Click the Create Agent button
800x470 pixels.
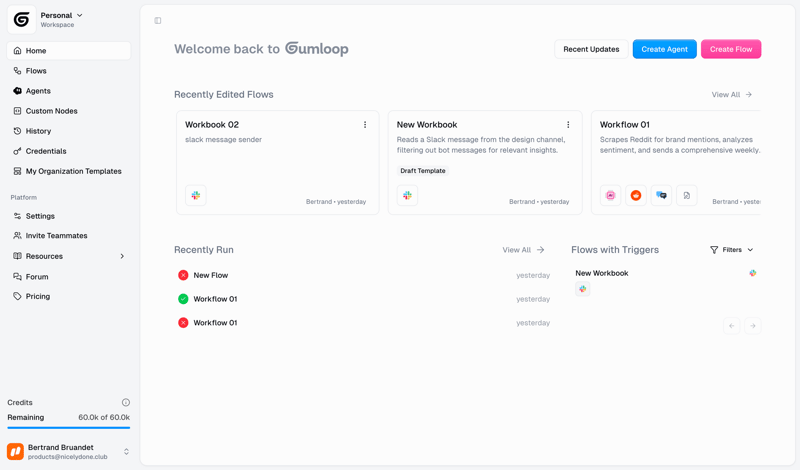[664, 49]
